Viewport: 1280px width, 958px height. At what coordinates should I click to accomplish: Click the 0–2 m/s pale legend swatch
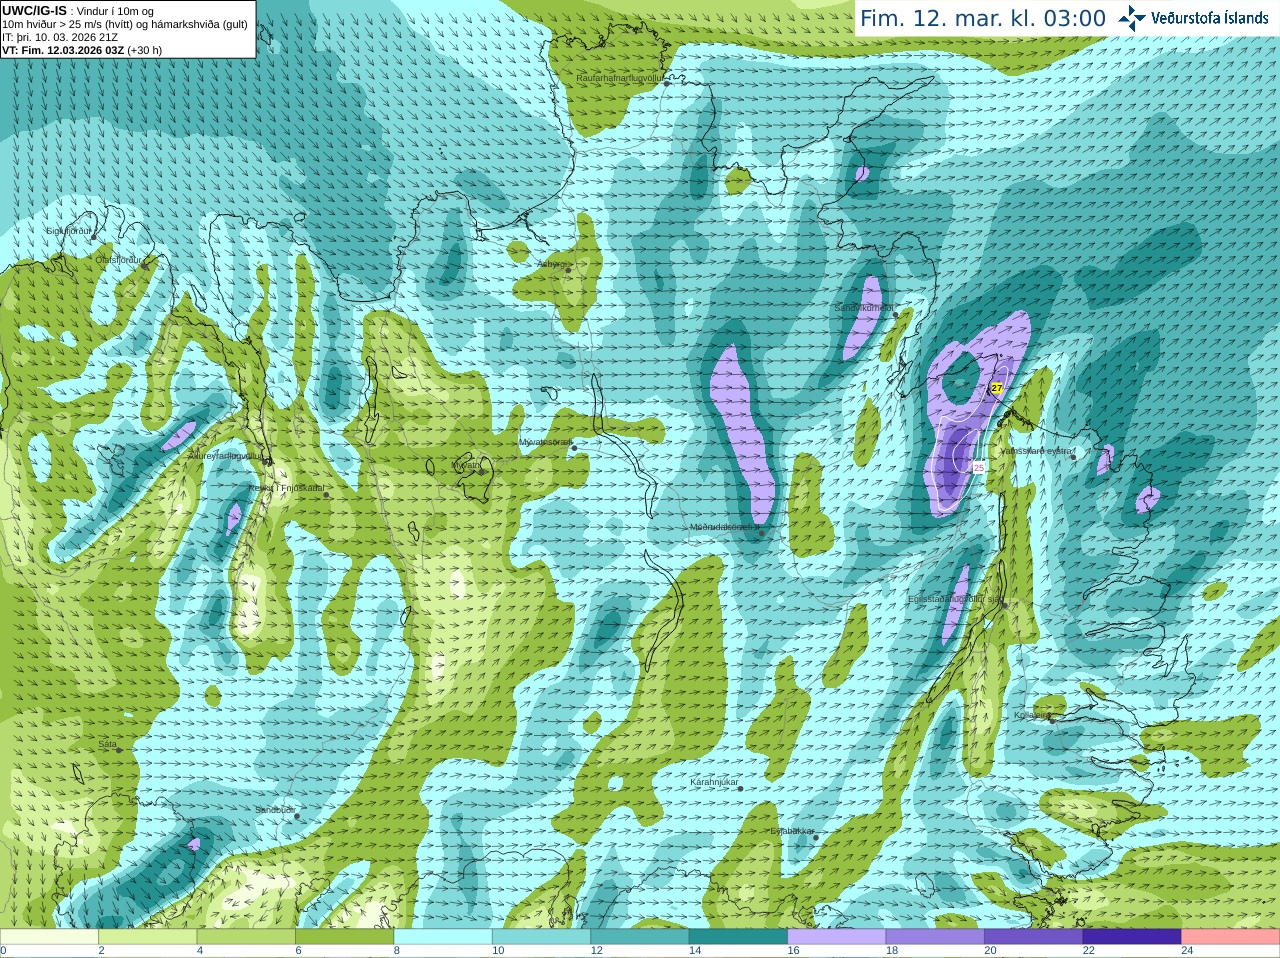click(49, 937)
